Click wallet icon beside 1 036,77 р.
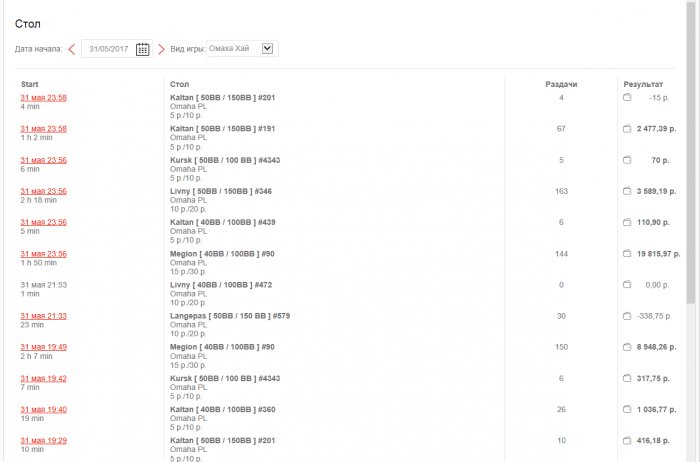Viewport: 700px width, 462px height. 627,409
